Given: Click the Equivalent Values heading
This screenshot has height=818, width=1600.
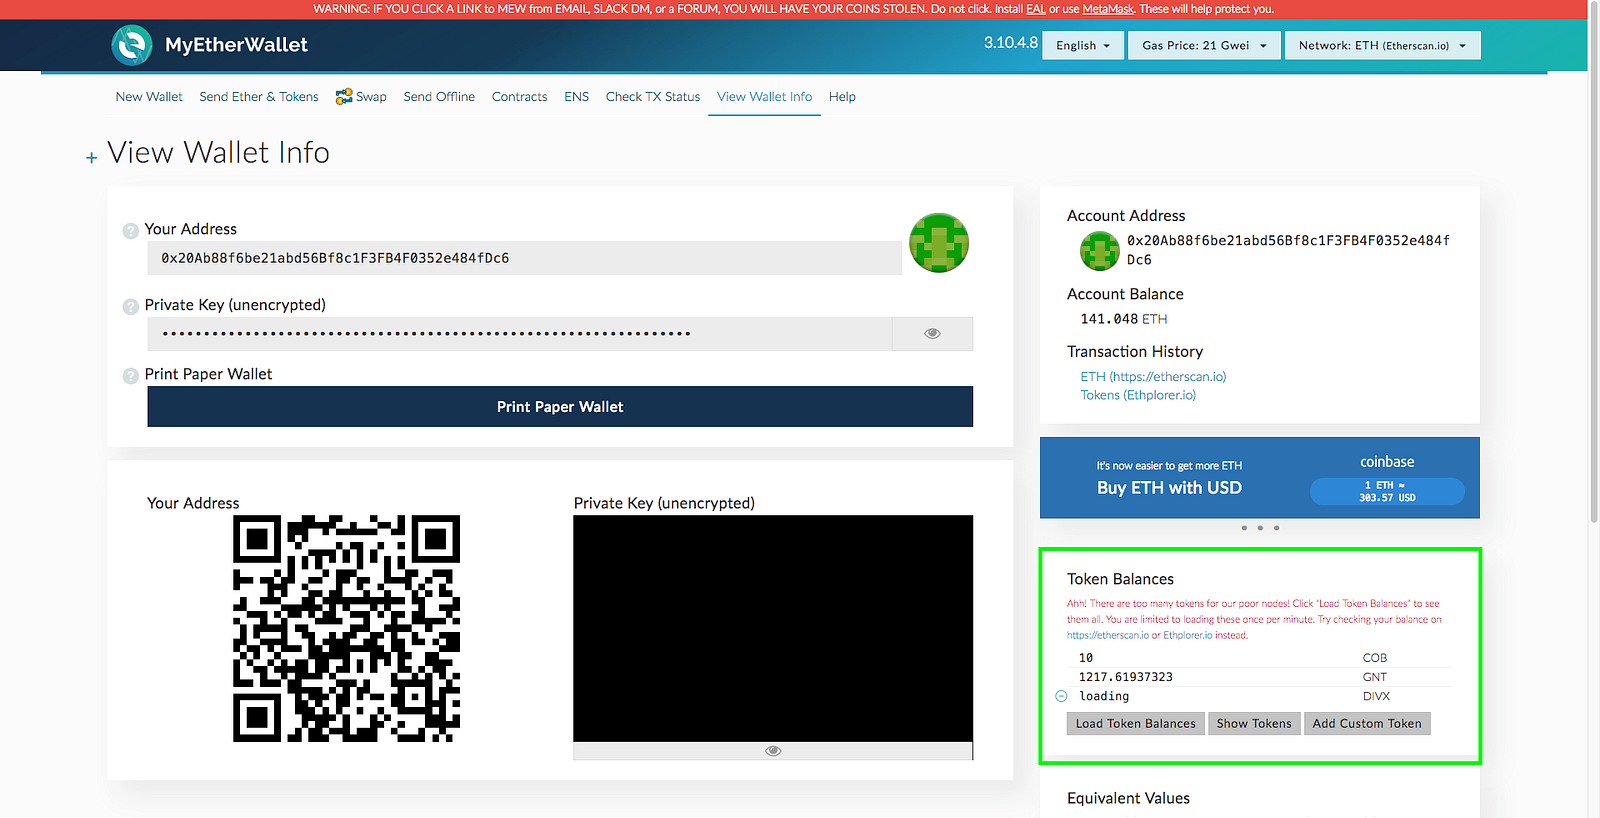Looking at the screenshot, I should coord(1128,798).
